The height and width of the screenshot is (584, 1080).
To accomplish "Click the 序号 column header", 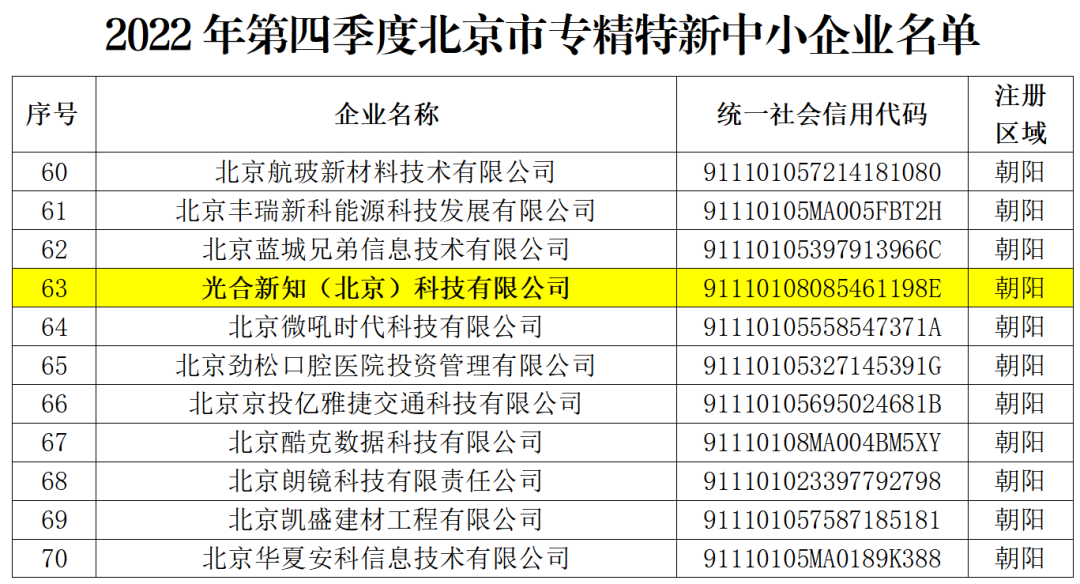I will pos(52,114).
